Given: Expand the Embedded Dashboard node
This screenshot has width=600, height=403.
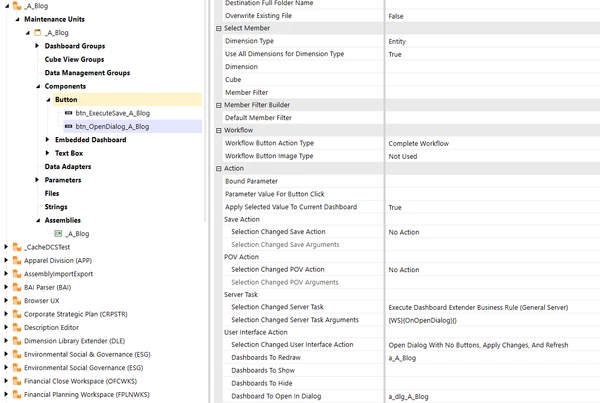Looking at the screenshot, I should pos(47,140).
